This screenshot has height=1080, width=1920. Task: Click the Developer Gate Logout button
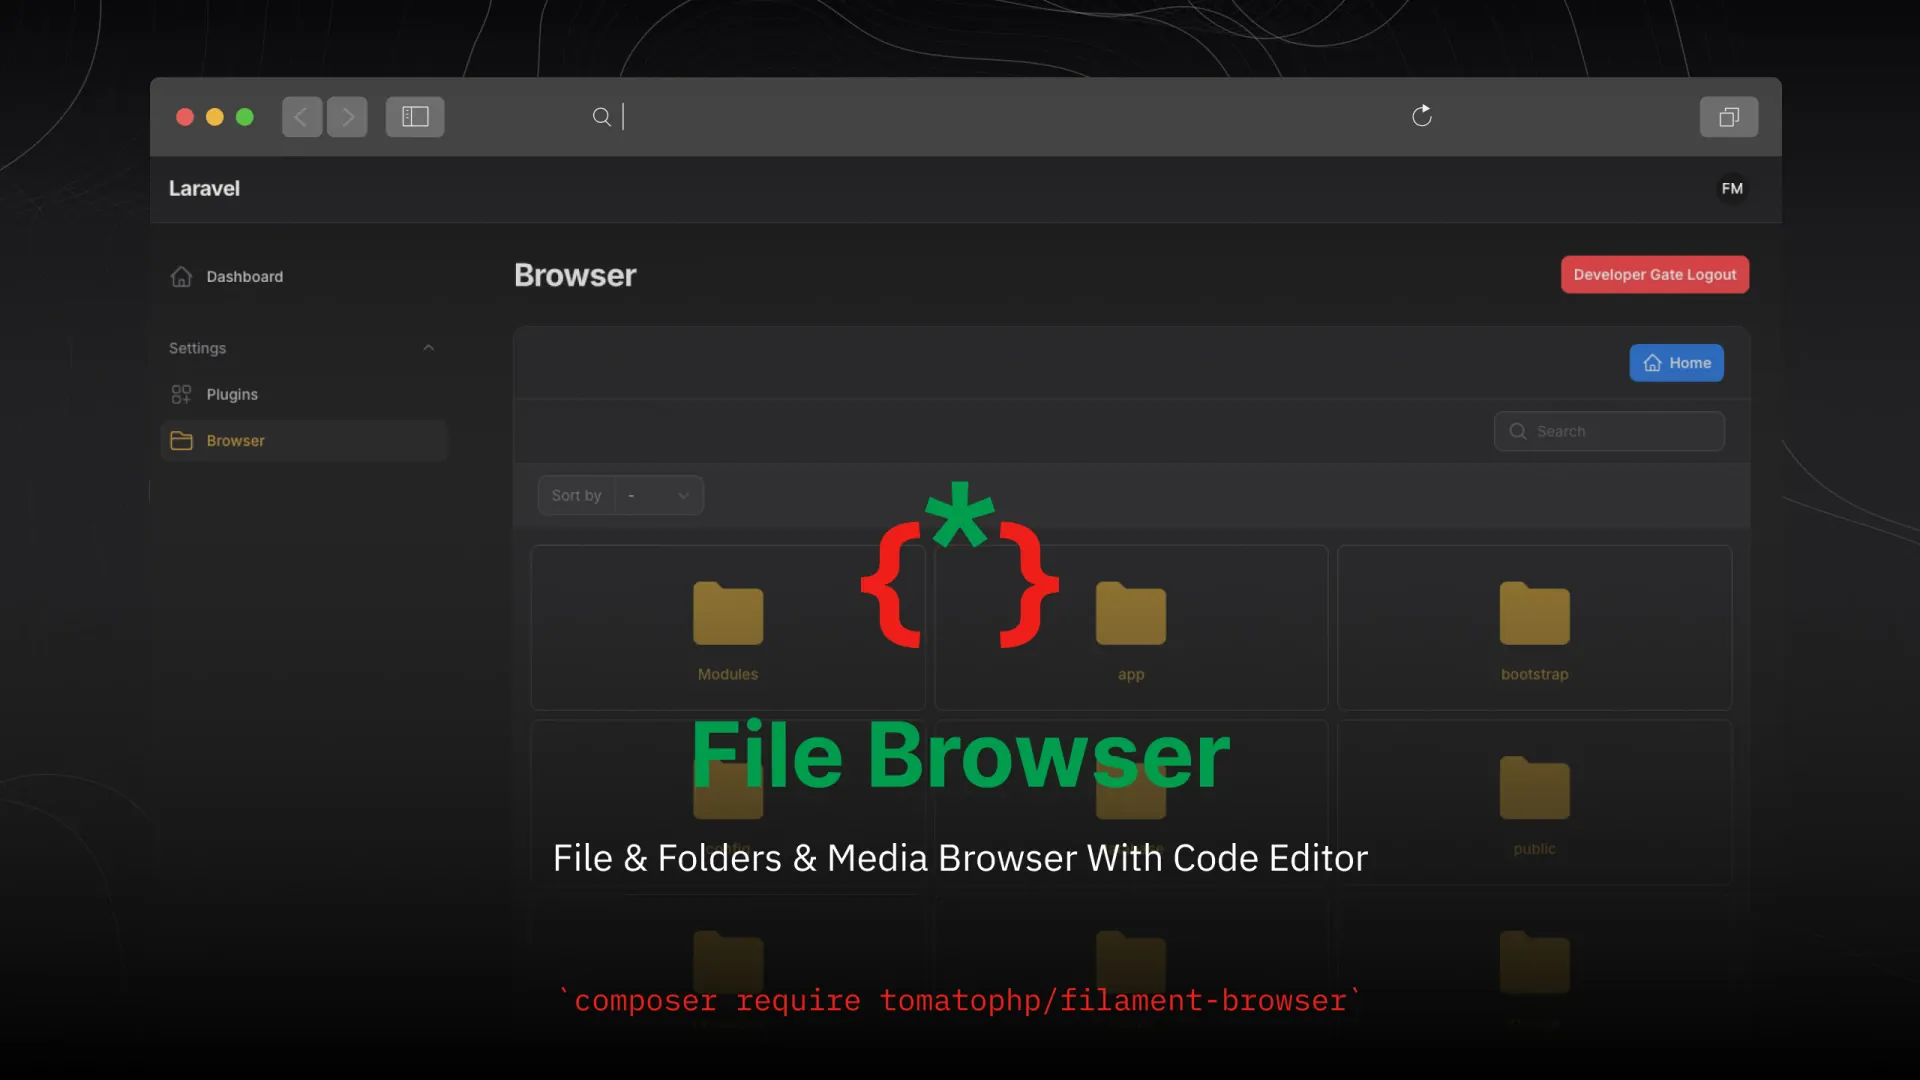point(1654,274)
